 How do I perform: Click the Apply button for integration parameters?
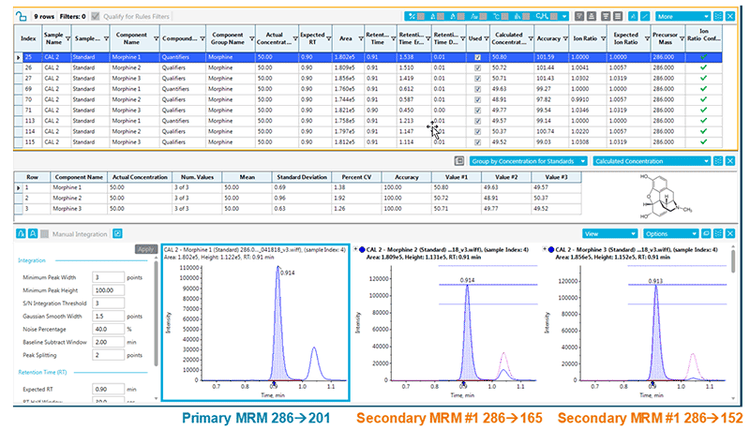pyautogui.click(x=145, y=248)
